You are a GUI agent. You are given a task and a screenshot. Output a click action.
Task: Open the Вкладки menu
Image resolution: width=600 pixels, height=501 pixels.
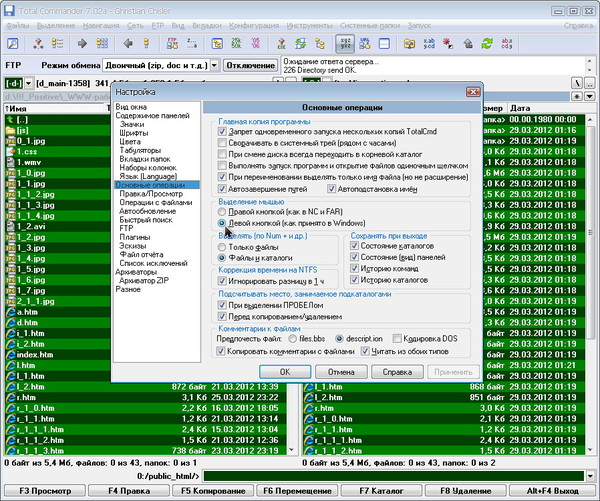(207, 26)
